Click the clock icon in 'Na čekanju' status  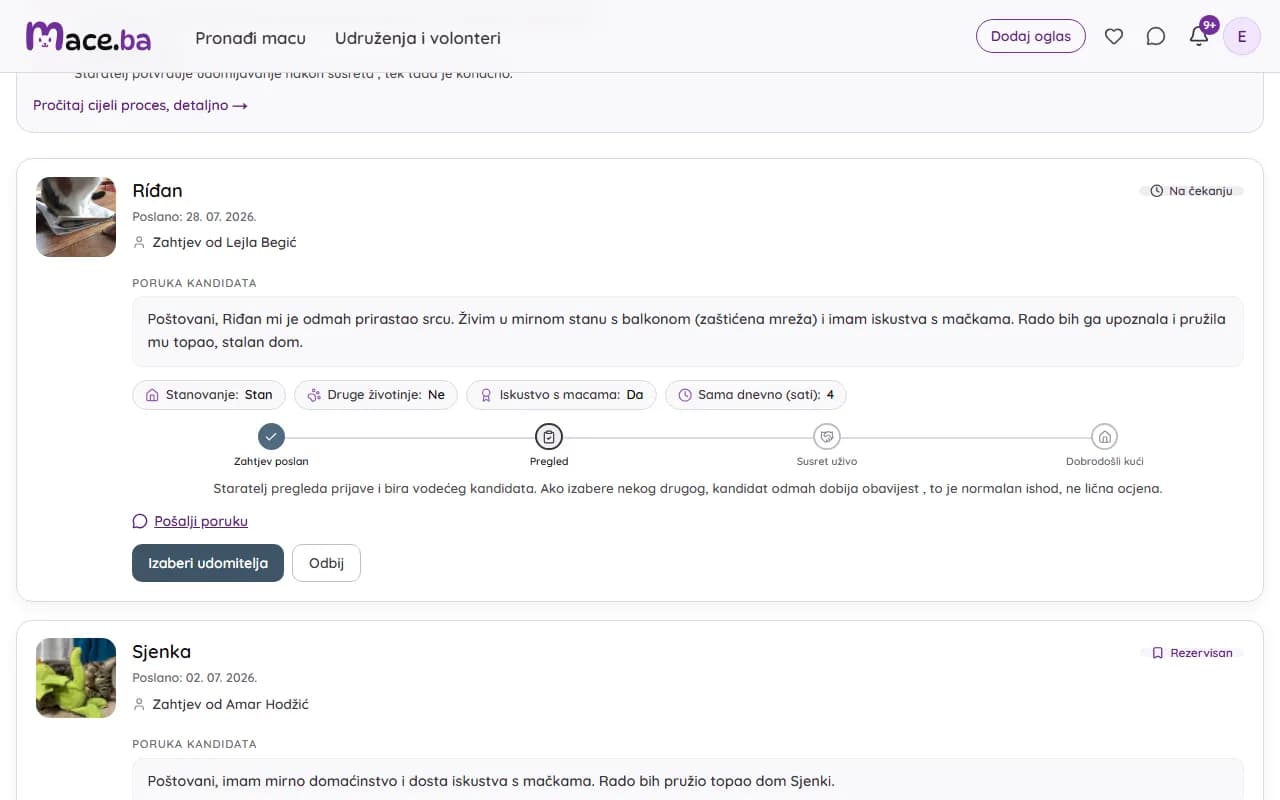click(1157, 191)
